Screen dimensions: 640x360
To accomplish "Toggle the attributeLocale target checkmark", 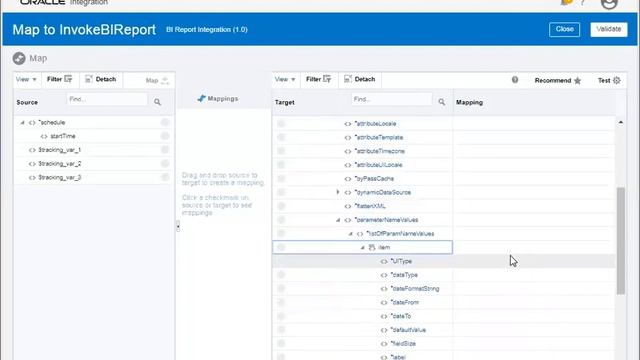I will pyautogui.click(x=281, y=123).
